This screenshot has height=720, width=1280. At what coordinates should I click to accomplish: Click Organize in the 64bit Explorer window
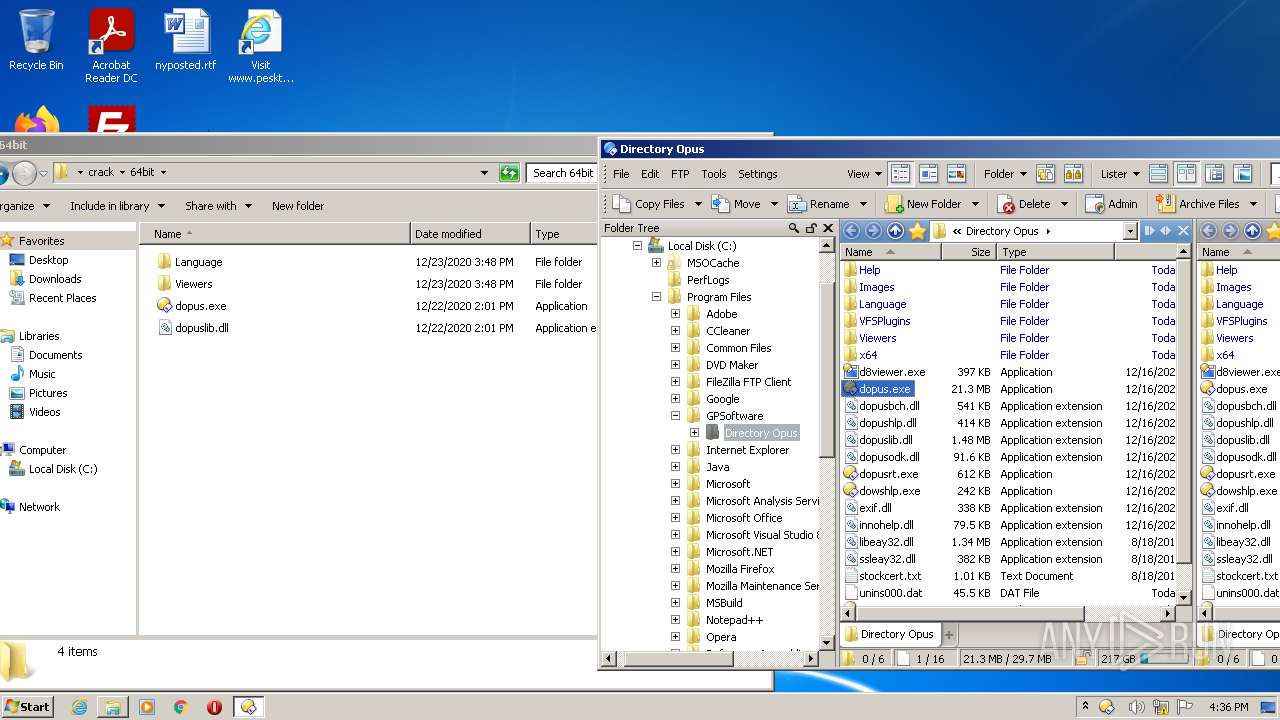24,206
